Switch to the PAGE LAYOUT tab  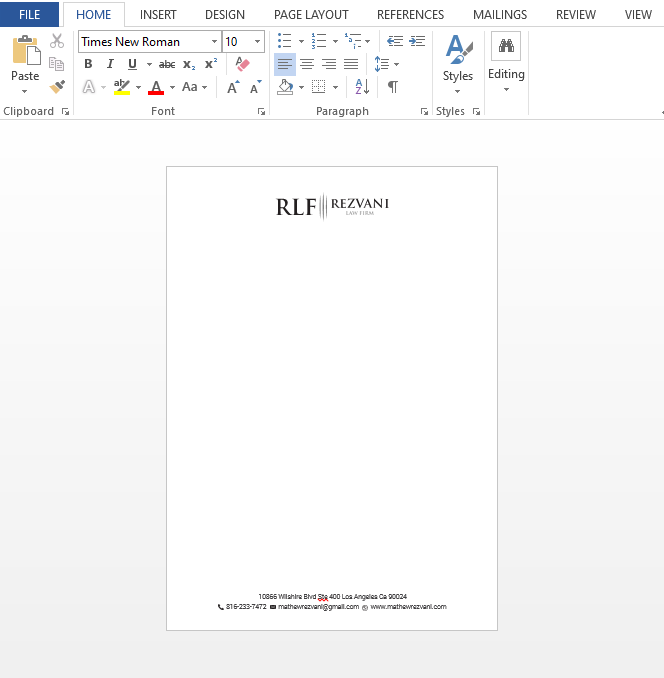[311, 15]
